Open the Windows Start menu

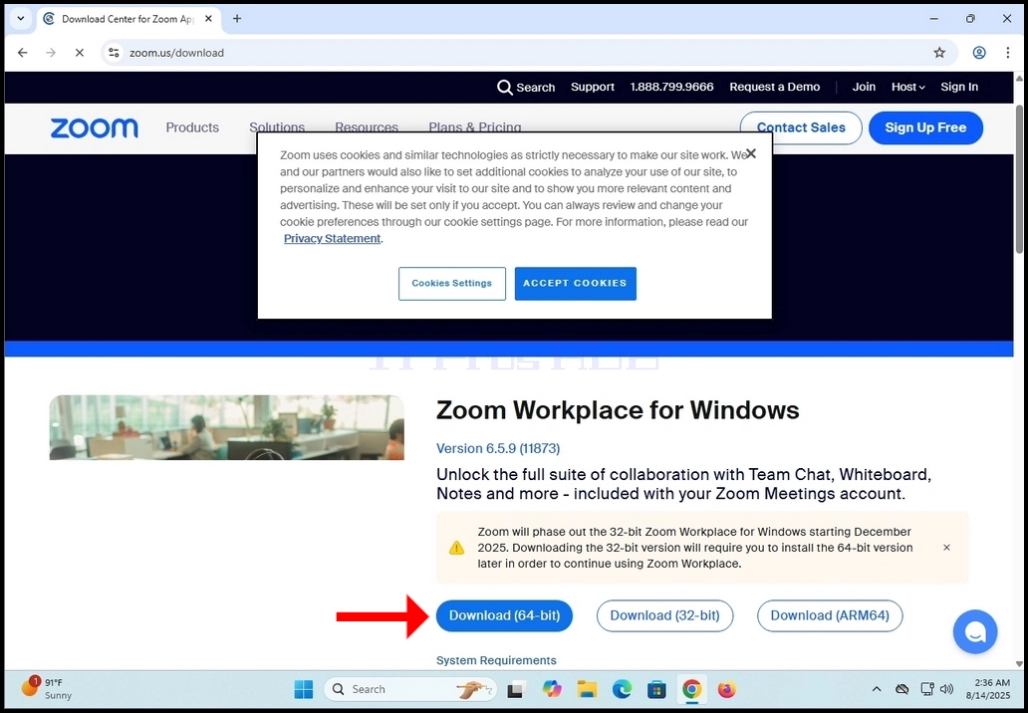coord(304,689)
